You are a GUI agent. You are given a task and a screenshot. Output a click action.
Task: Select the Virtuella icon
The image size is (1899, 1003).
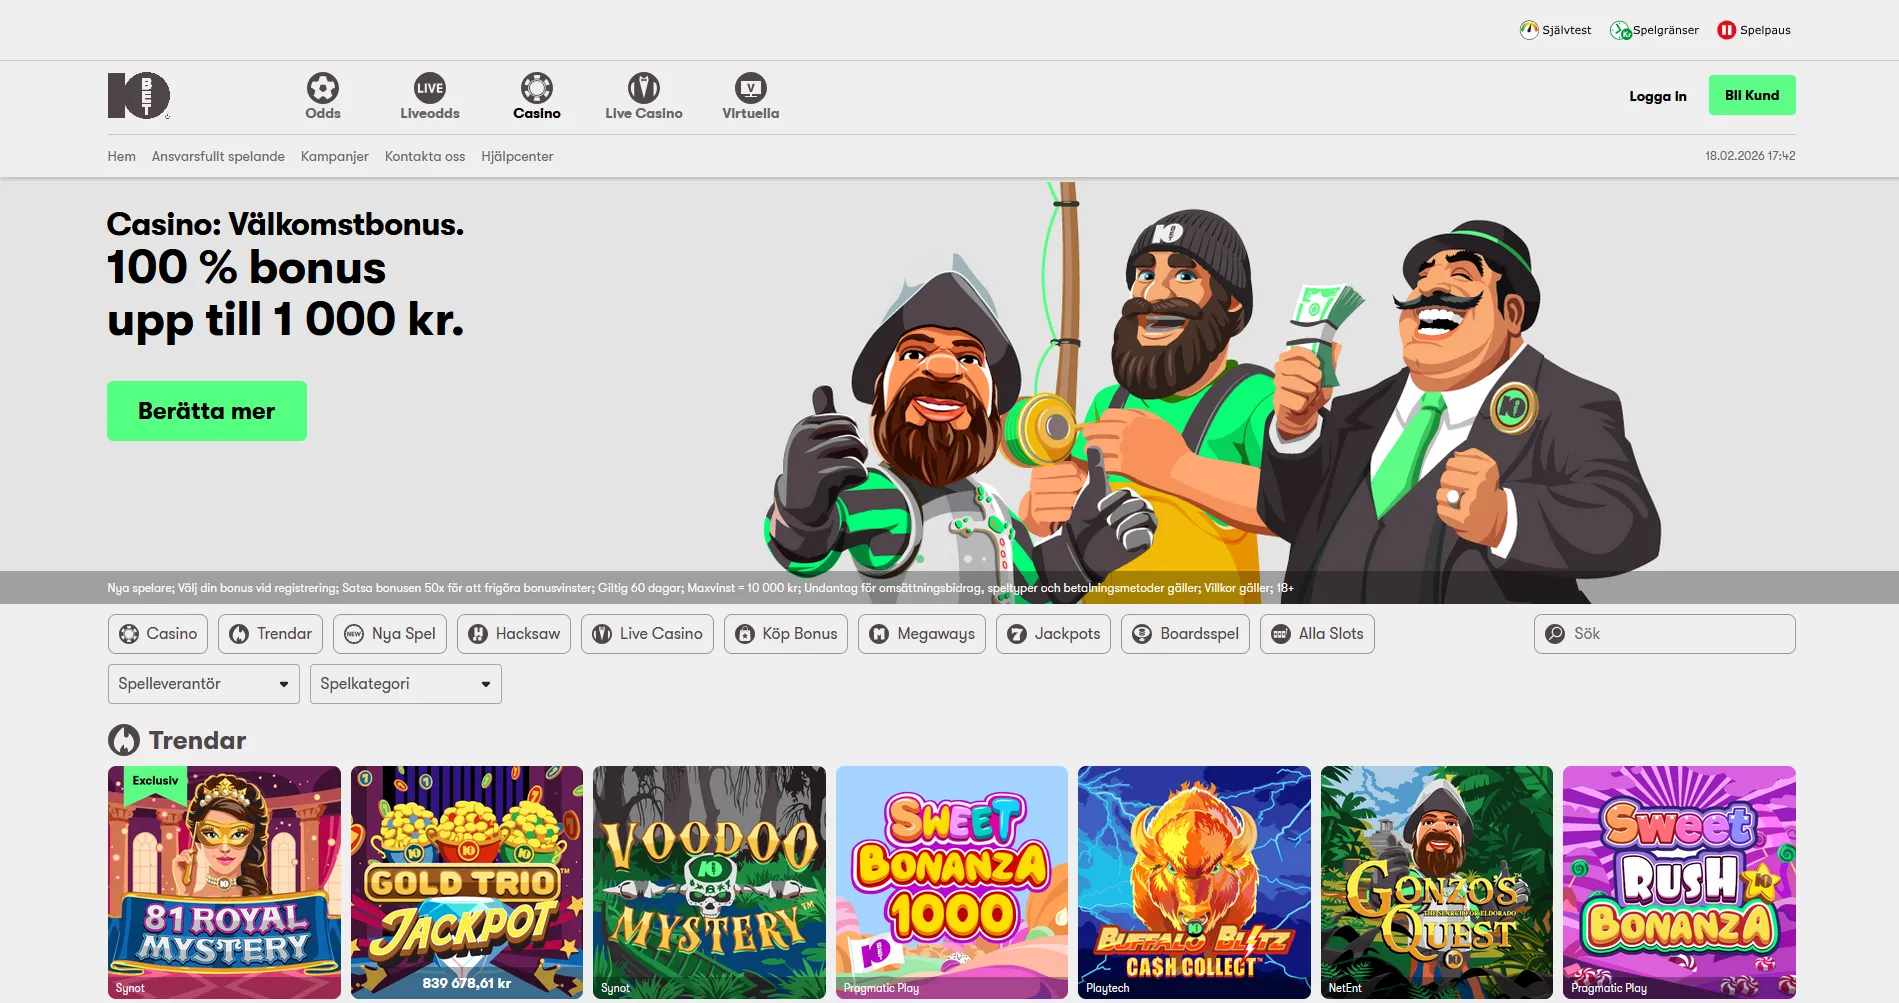(x=750, y=88)
